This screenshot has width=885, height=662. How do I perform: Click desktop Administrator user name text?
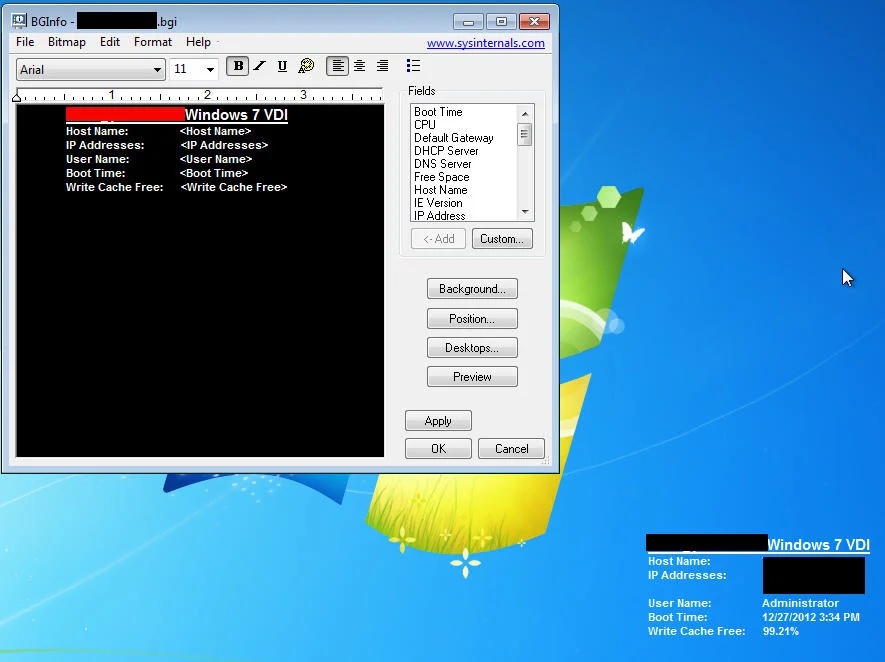pyautogui.click(x=800, y=603)
